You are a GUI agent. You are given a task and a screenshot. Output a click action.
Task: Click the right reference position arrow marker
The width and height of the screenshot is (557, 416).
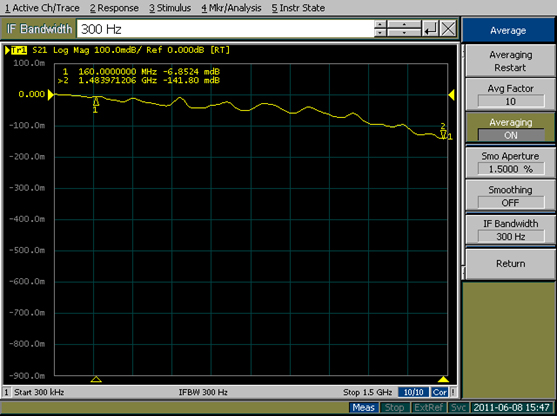(451, 95)
